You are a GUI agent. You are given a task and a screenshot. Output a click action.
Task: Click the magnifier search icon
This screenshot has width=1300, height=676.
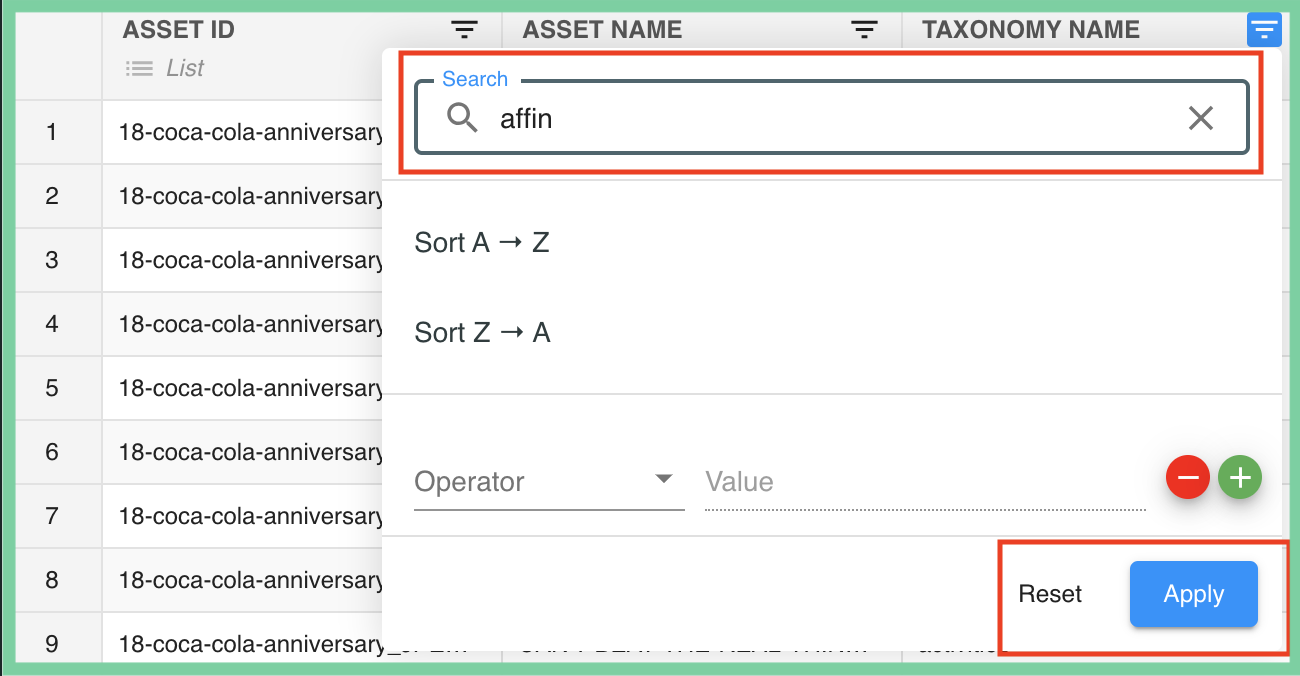(462, 119)
